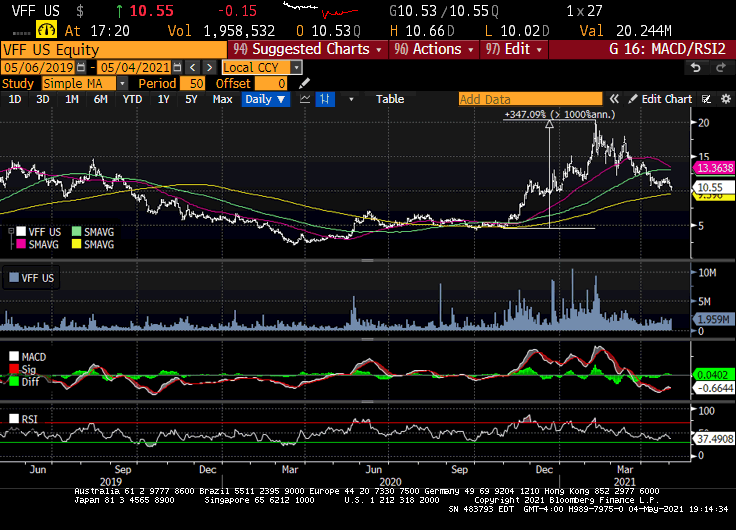
Task: Click the intraday sparkline mini chart
Action: 321,9
